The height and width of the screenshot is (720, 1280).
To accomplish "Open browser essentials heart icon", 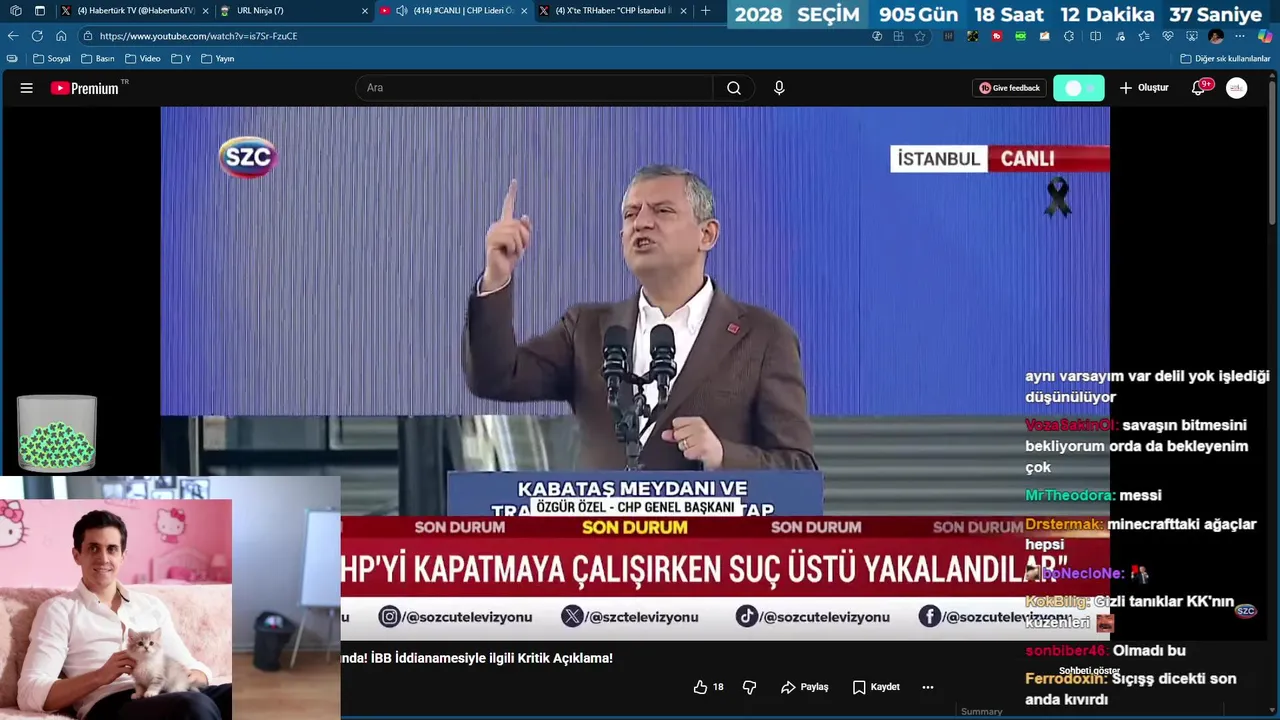I will pos(1168,36).
